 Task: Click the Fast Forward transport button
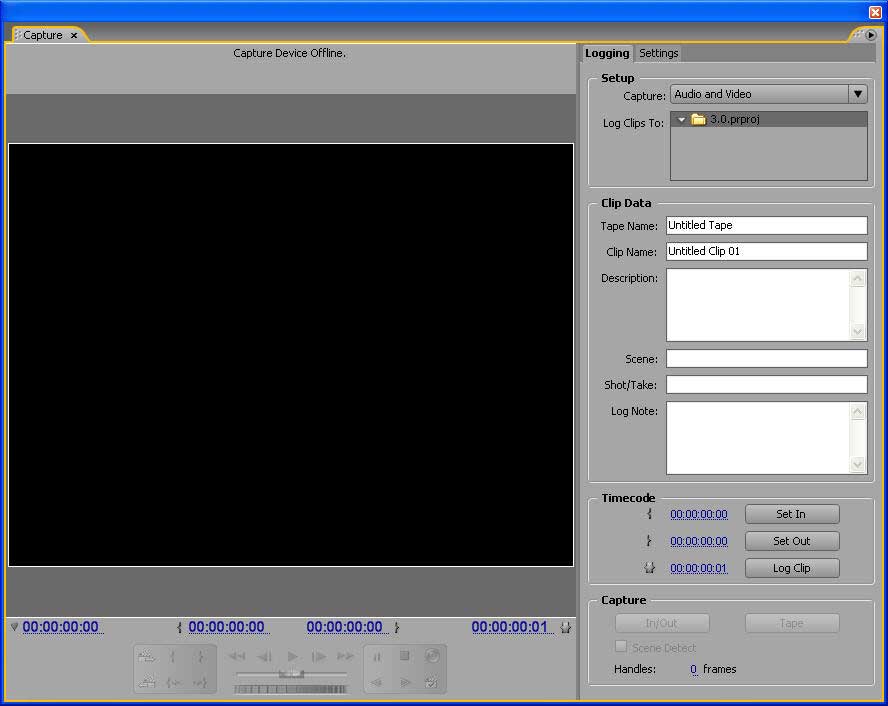345,656
